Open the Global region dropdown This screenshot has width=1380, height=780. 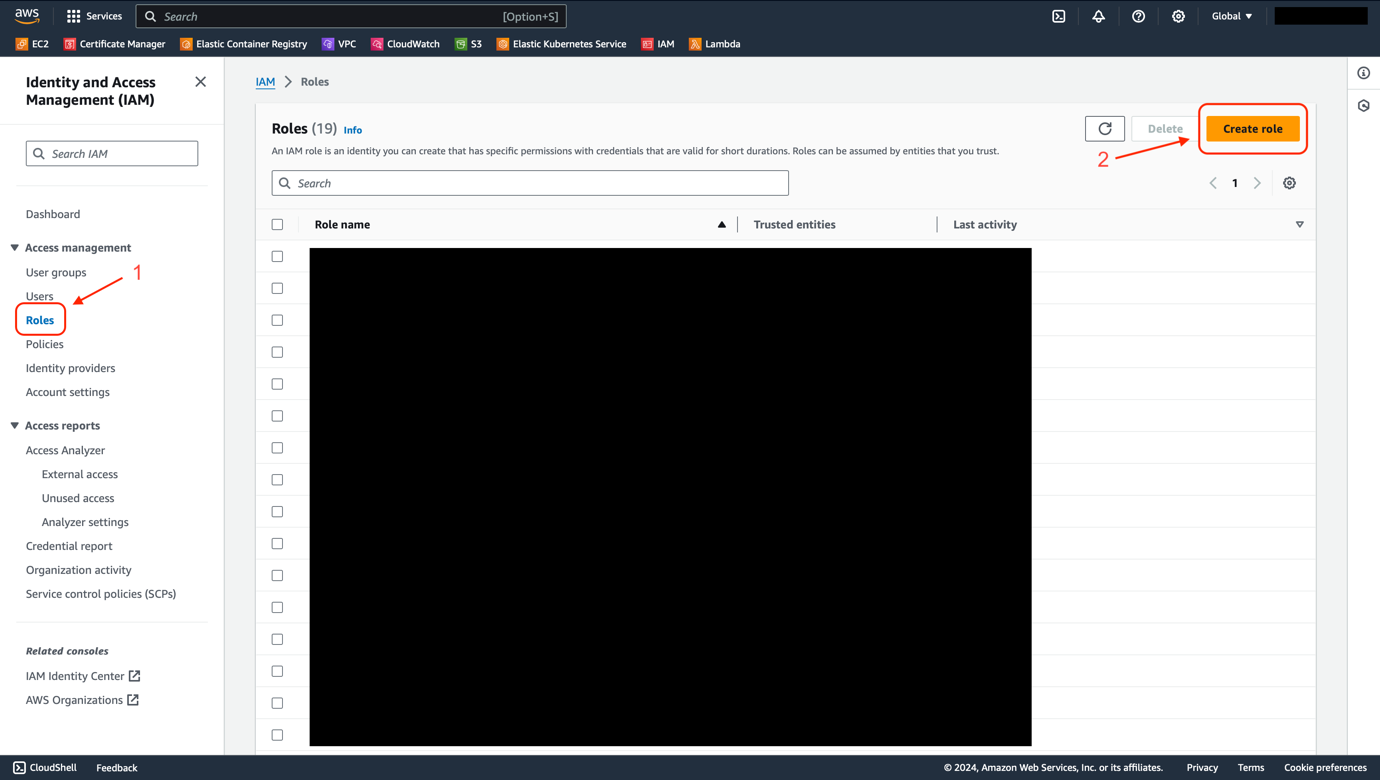[x=1232, y=16]
